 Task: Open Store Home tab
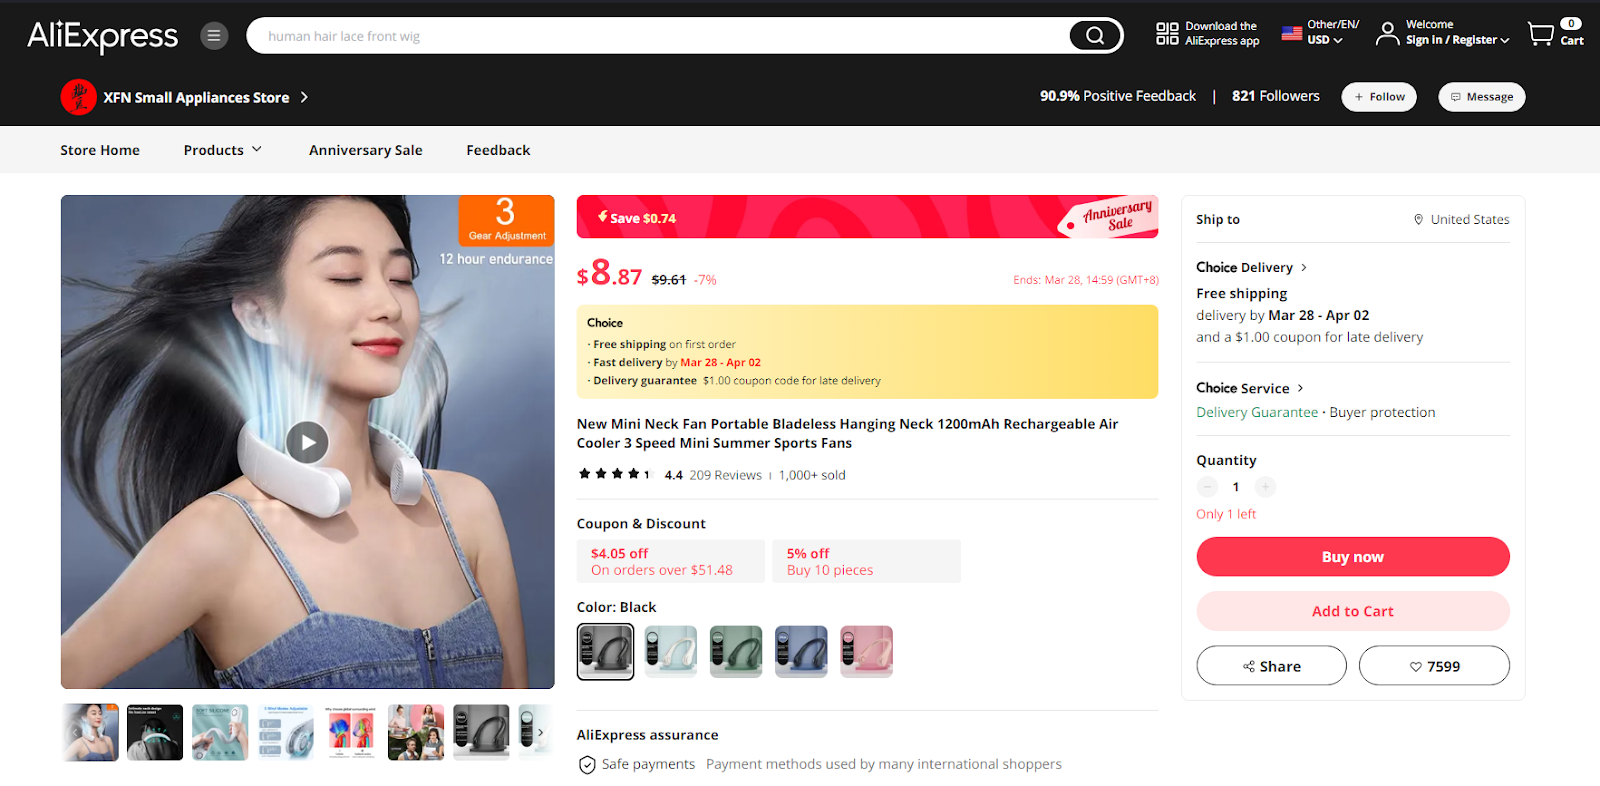100,150
